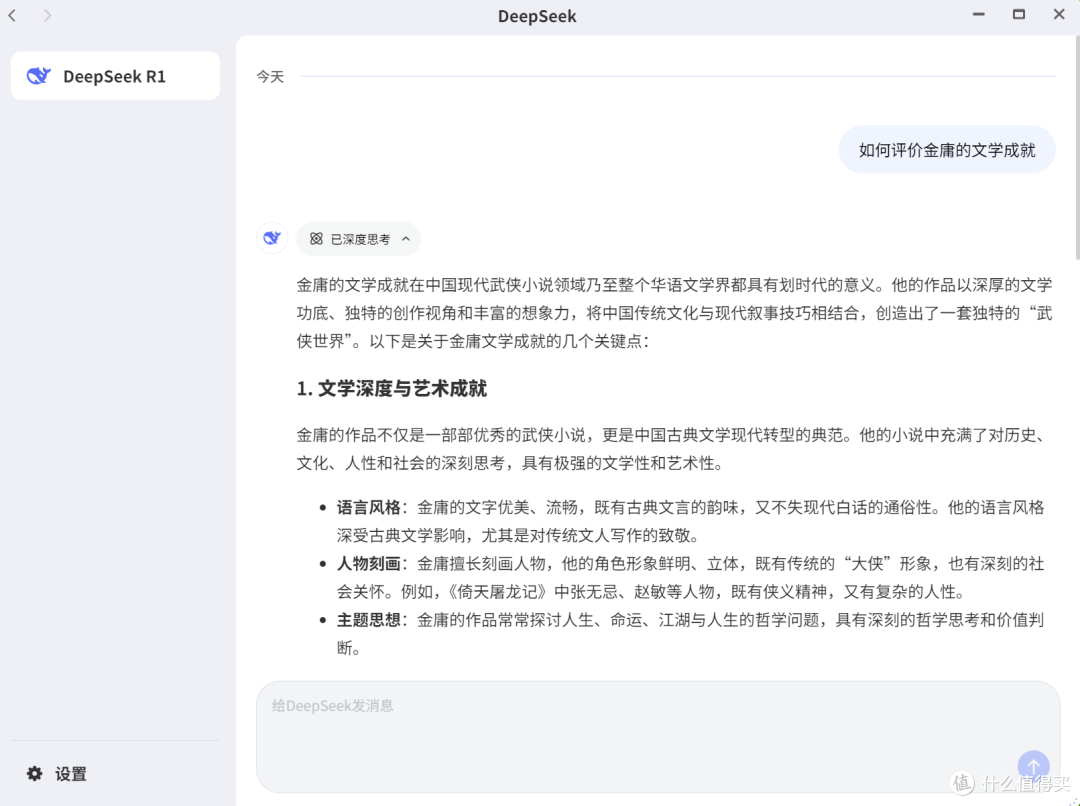Screen dimensions: 1080x806
Task: Click the DeepSeek whale logo in sidebar
Action: [x=39, y=76]
